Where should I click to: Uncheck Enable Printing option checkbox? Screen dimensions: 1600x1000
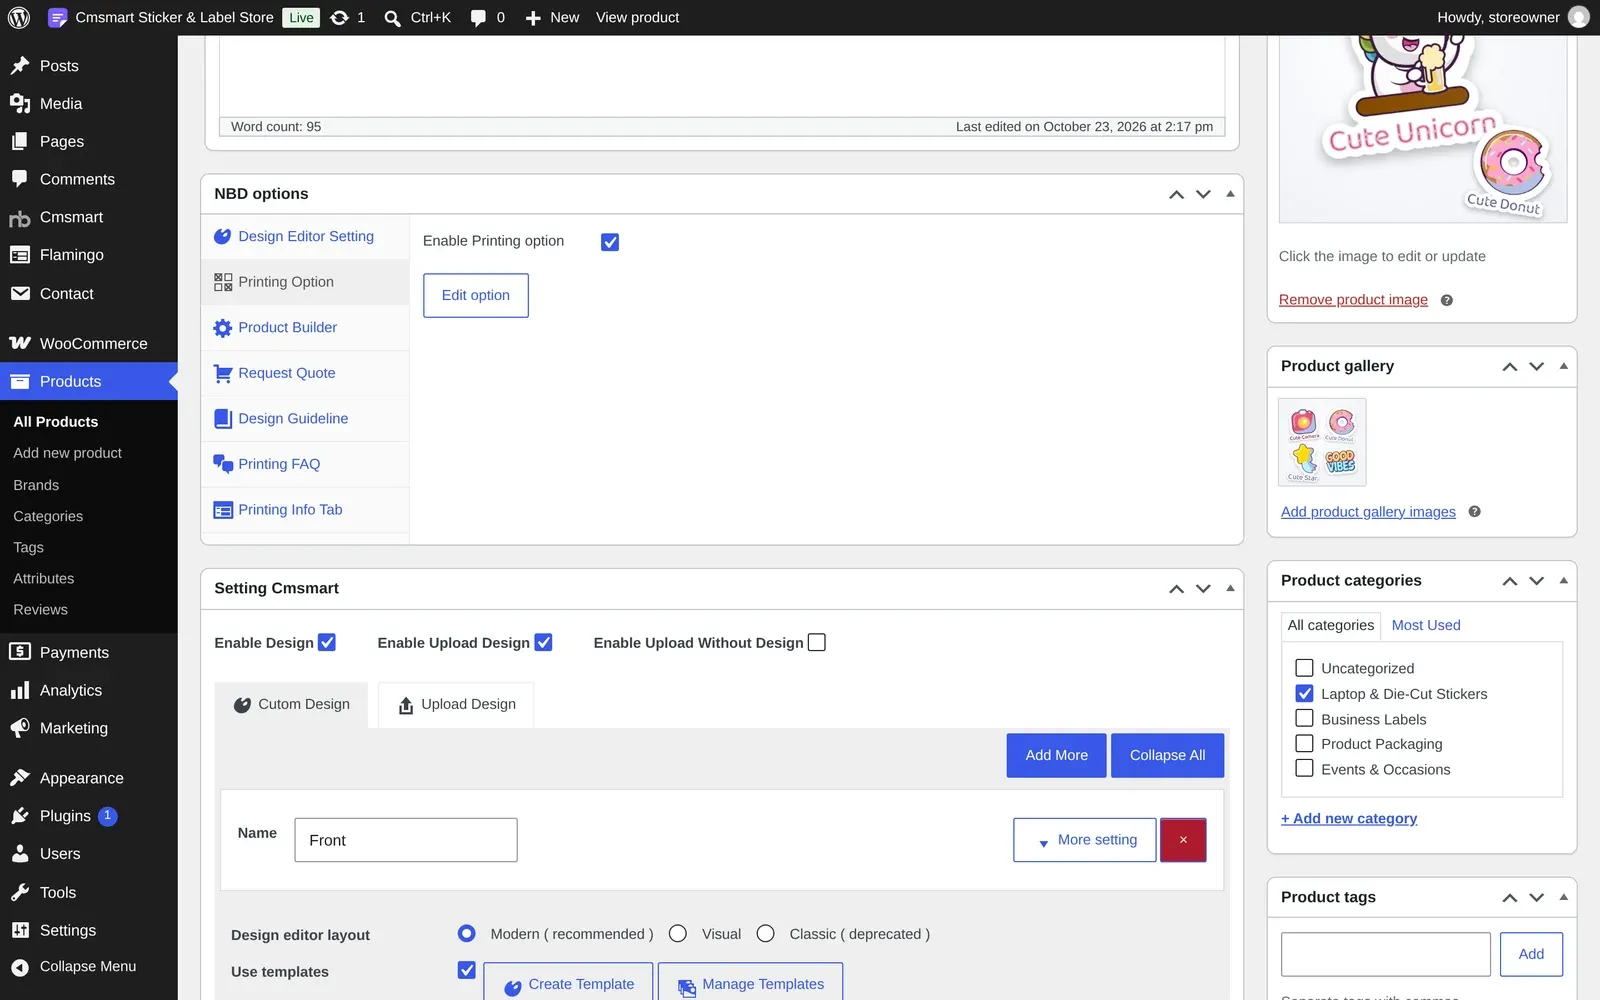click(x=610, y=242)
